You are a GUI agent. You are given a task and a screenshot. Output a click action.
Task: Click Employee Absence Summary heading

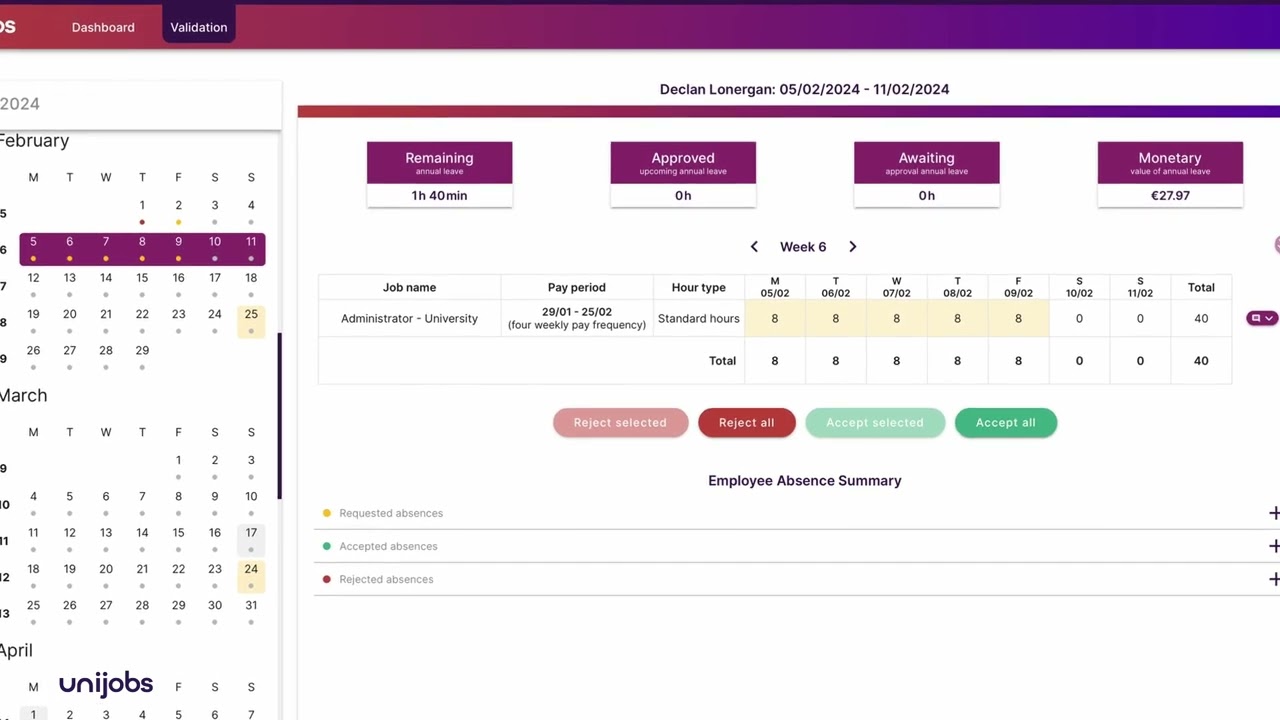pyautogui.click(x=805, y=481)
